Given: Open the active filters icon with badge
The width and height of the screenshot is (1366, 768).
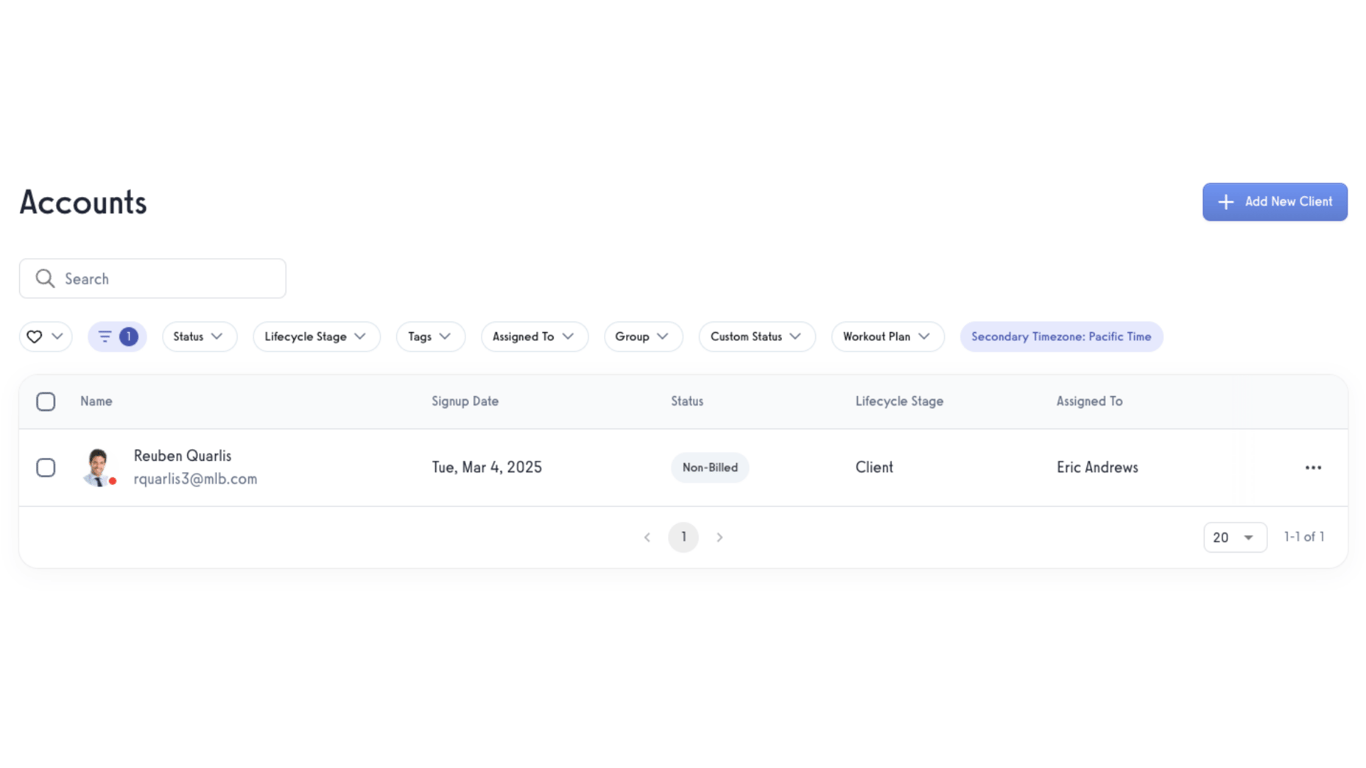Looking at the screenshot, I should (x=117, y=337).
